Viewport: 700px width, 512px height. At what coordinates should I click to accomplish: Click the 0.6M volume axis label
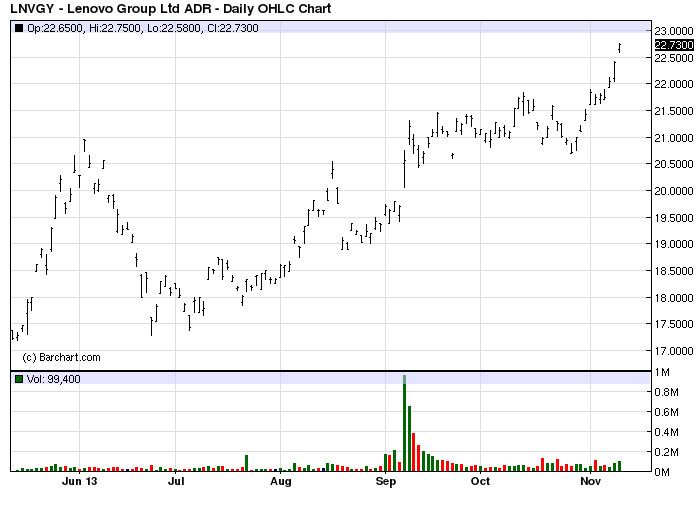pos(666,412)
